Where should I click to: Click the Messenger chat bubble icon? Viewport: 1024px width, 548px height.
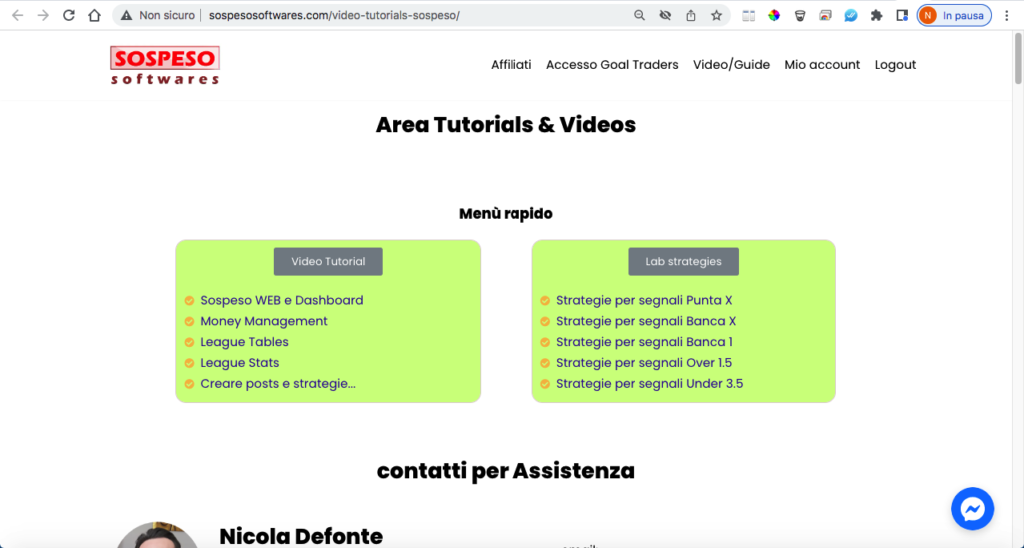[972, 509]
